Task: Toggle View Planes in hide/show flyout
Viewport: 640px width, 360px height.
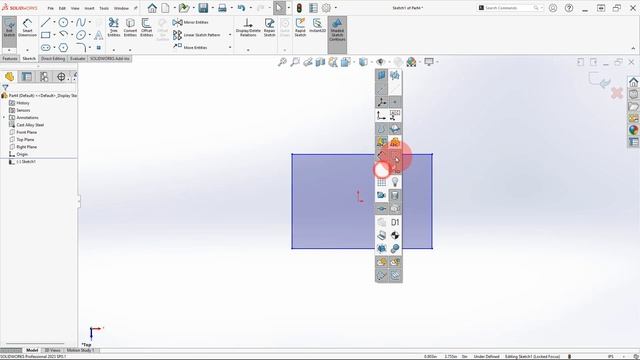Action: (x=382, y=76)
